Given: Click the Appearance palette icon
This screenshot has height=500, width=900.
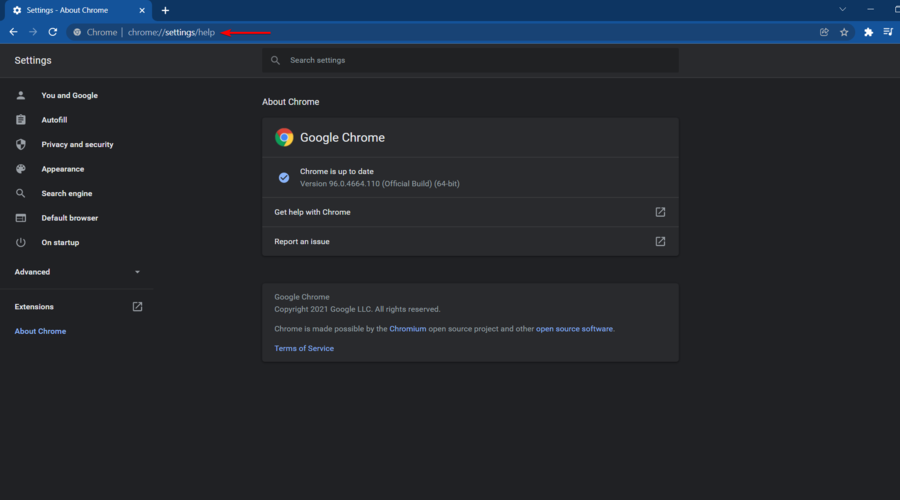Looking at the screenshot, I should point(21,169).
